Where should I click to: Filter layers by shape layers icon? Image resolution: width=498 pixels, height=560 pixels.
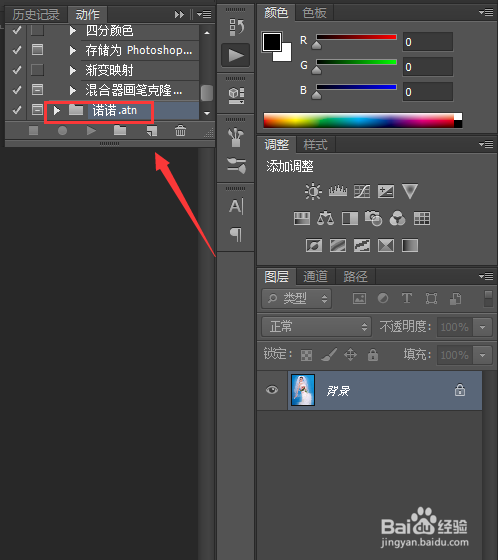(x=431, y=298)
